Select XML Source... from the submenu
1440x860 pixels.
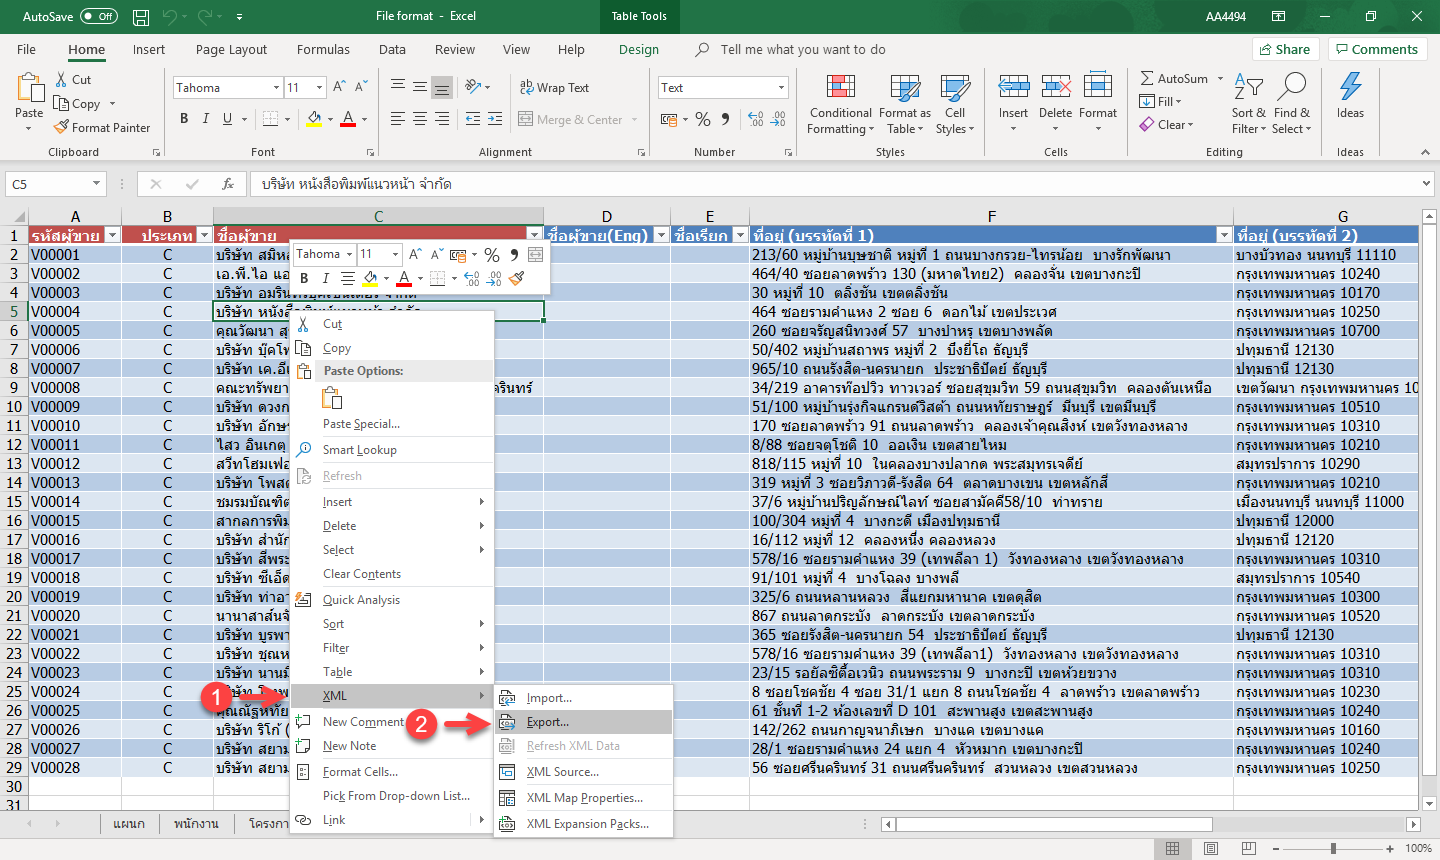pos(584,772)
